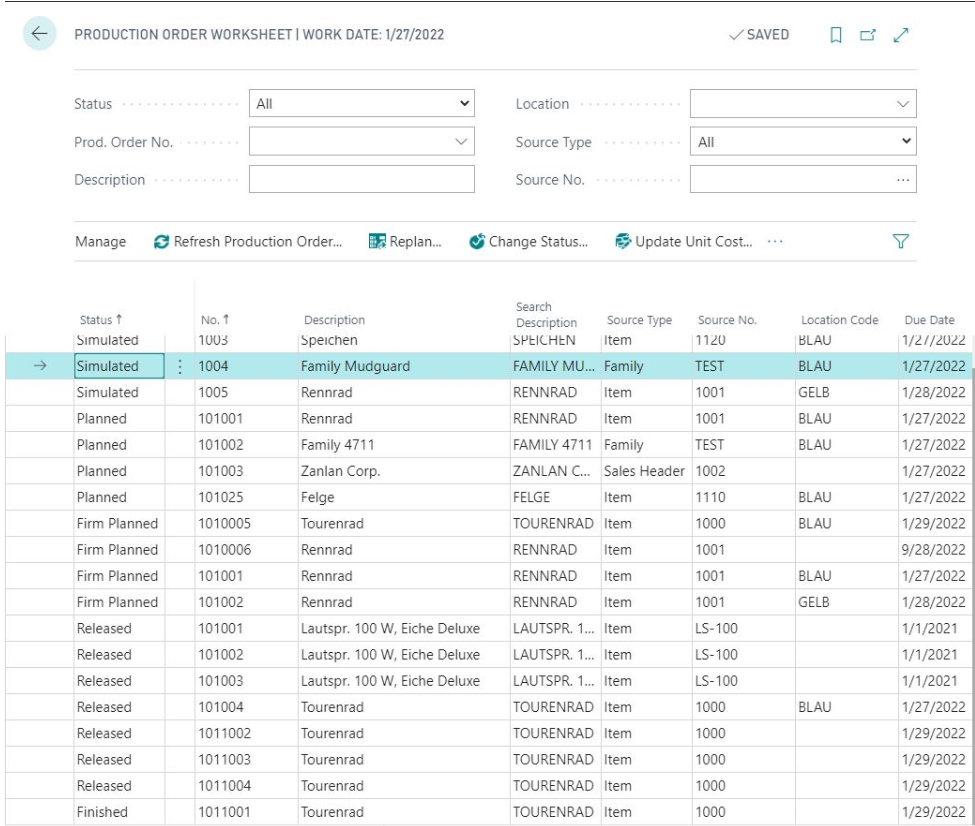Run Refresh Production Order action

tap(248, 241)
